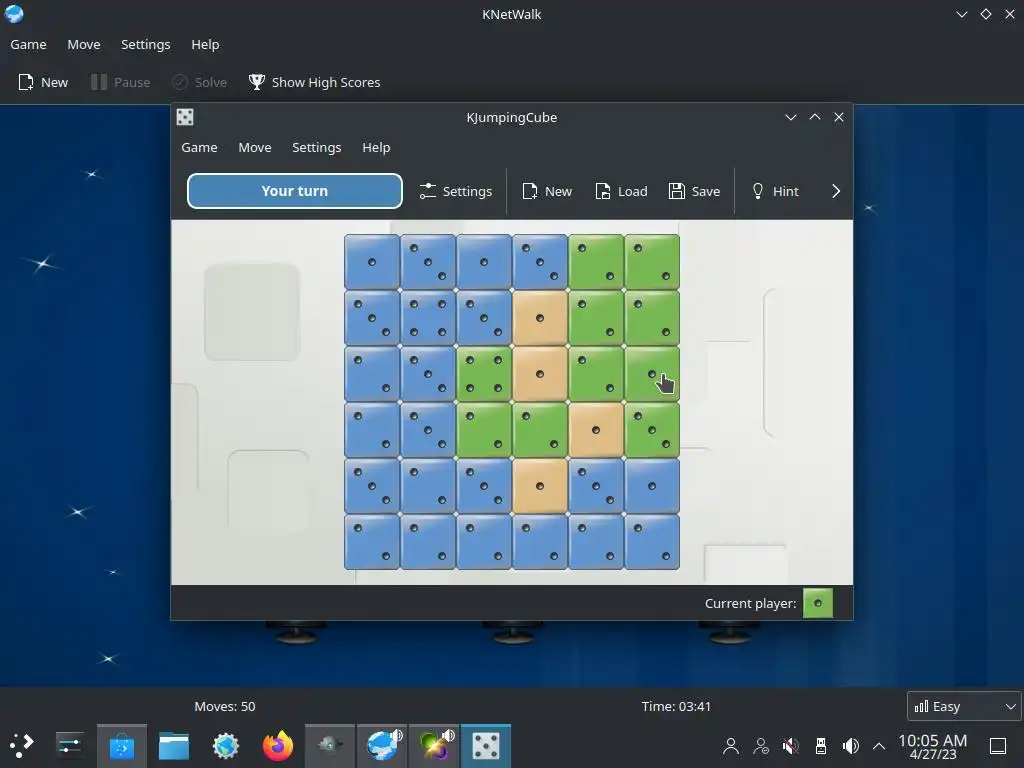Viewport: 1024px width, 768px height.
Task: Click Load in KJumpingCube toolbar
Action: pyautogui.click(x=621, y=191)
